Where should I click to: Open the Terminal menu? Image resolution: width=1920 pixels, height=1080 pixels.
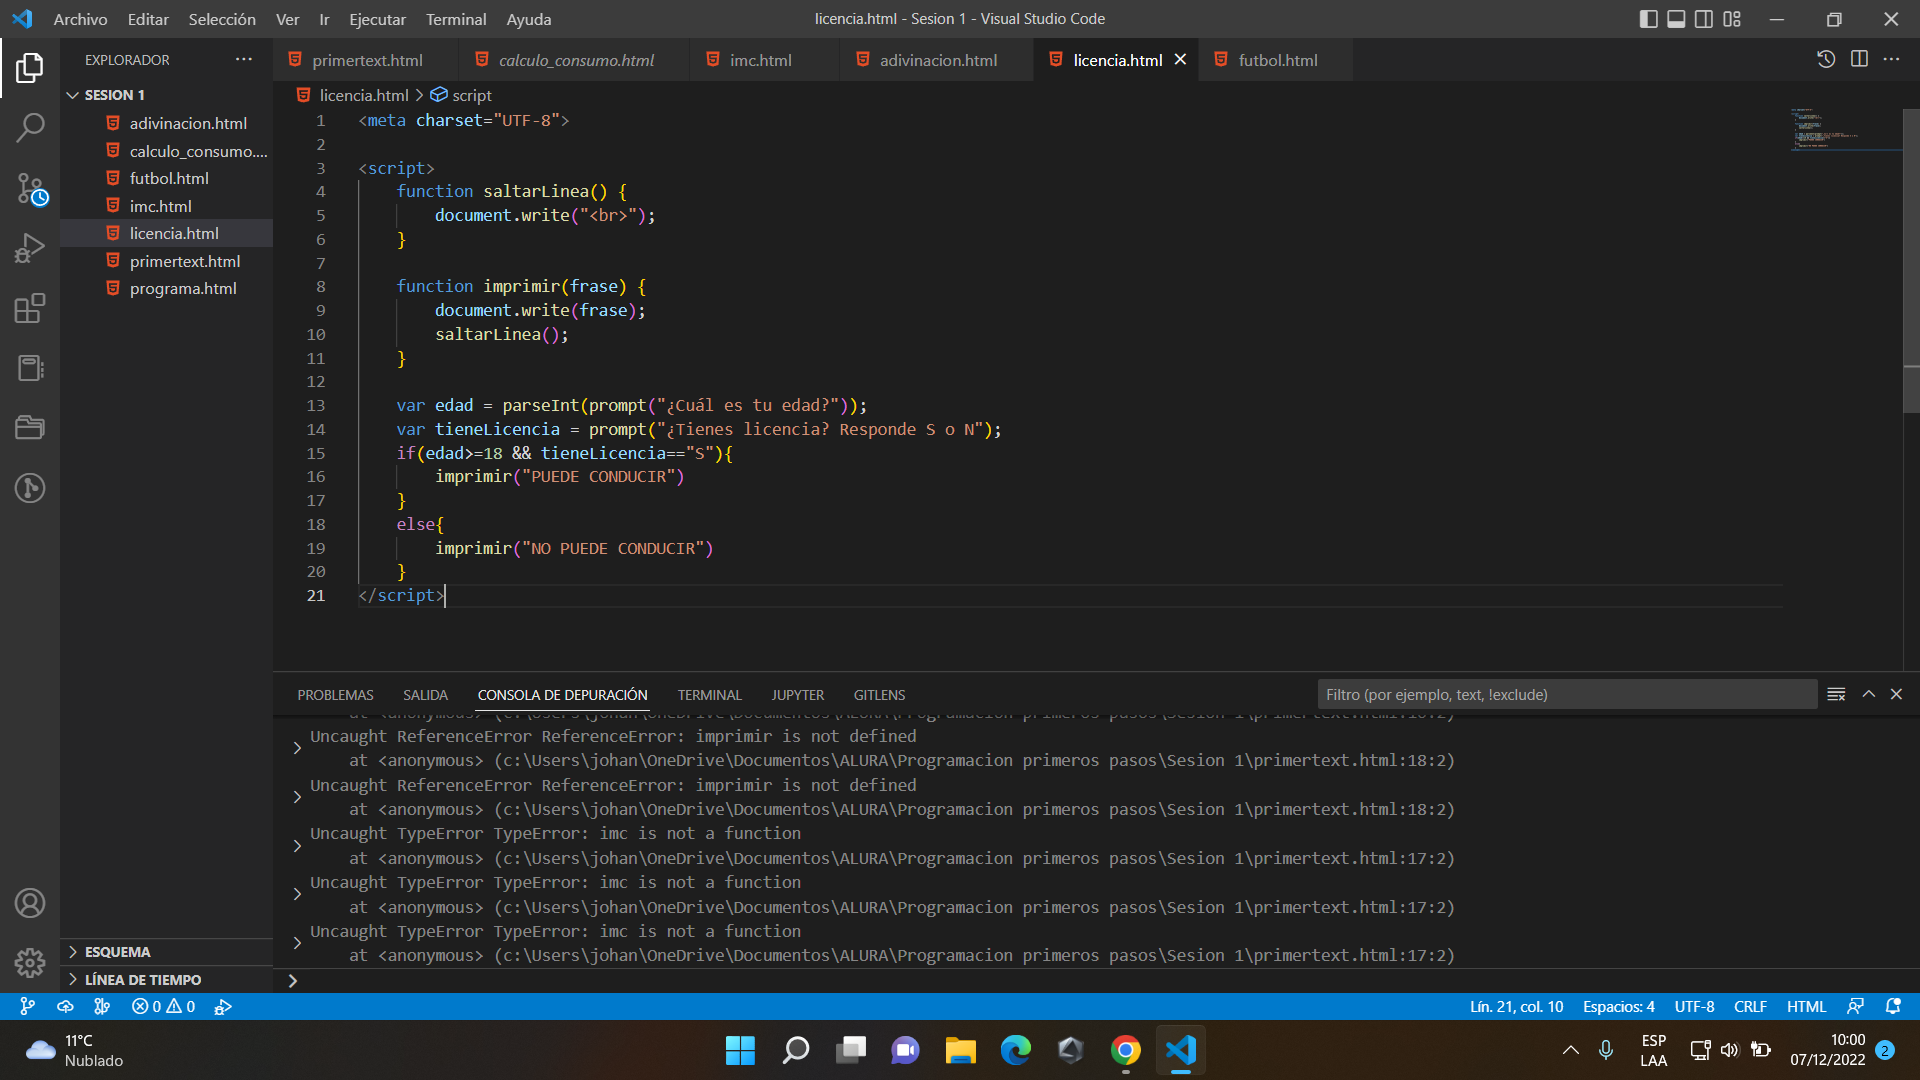(456, 19)
